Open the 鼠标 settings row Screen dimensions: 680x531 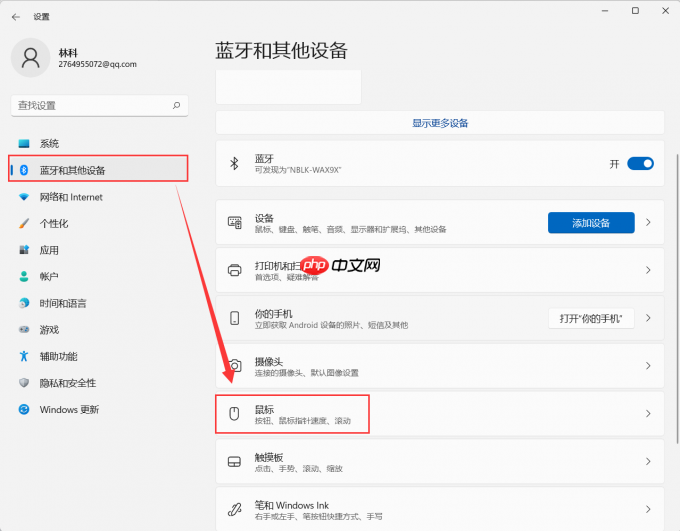click(440, 413)
